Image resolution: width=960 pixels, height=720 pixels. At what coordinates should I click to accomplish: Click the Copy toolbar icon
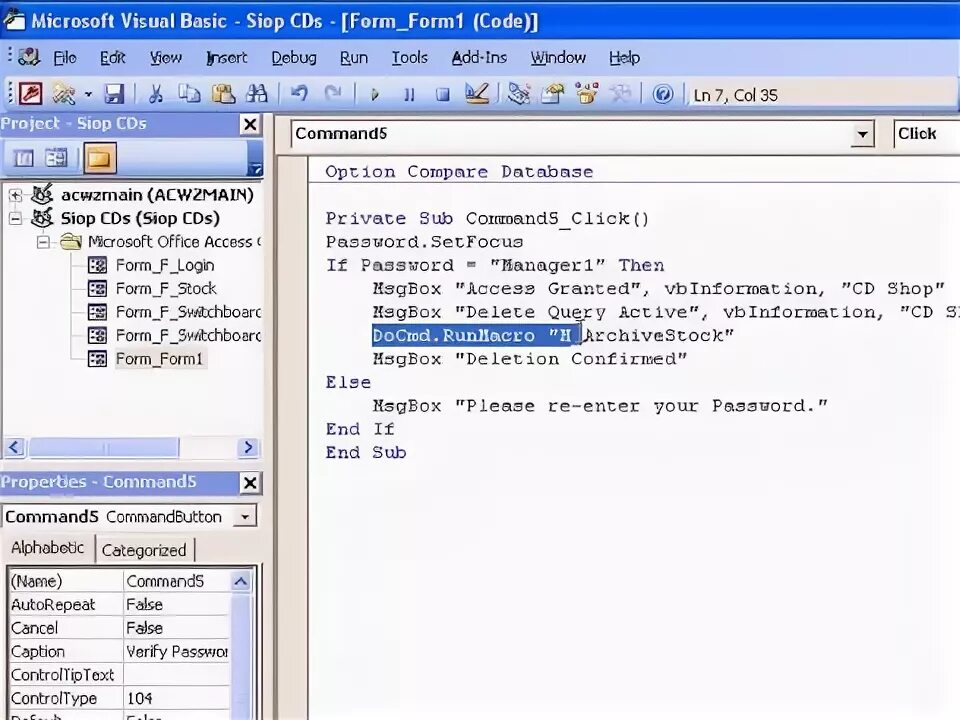pyautogui.click(x=189, y=94)
